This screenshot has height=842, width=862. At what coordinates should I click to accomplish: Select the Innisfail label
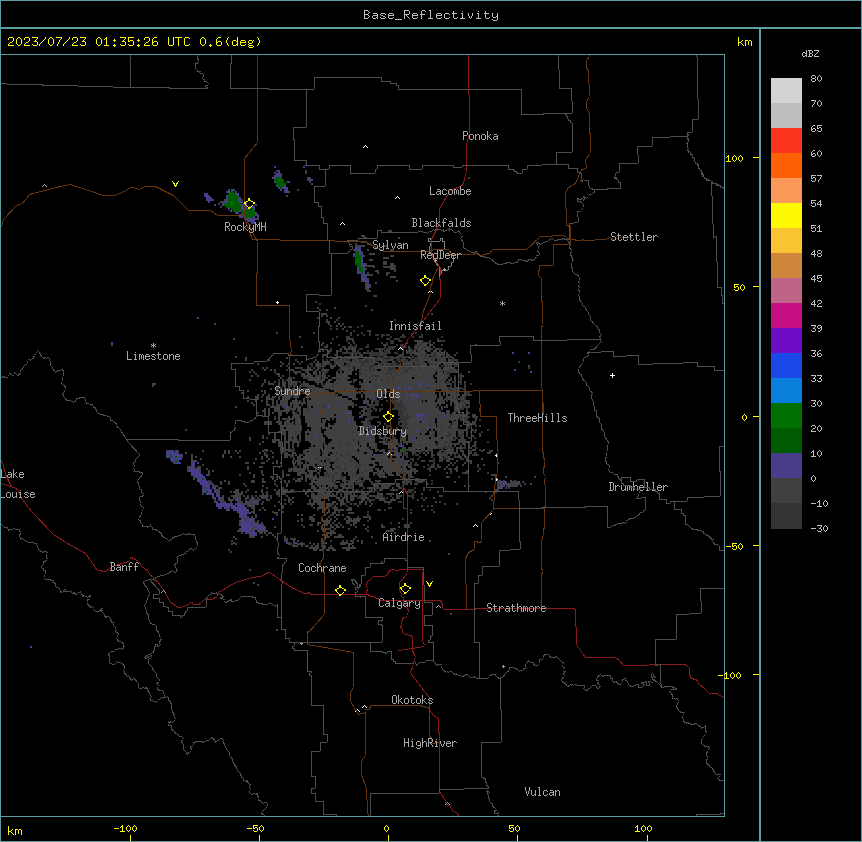click(x=415, y=326)
